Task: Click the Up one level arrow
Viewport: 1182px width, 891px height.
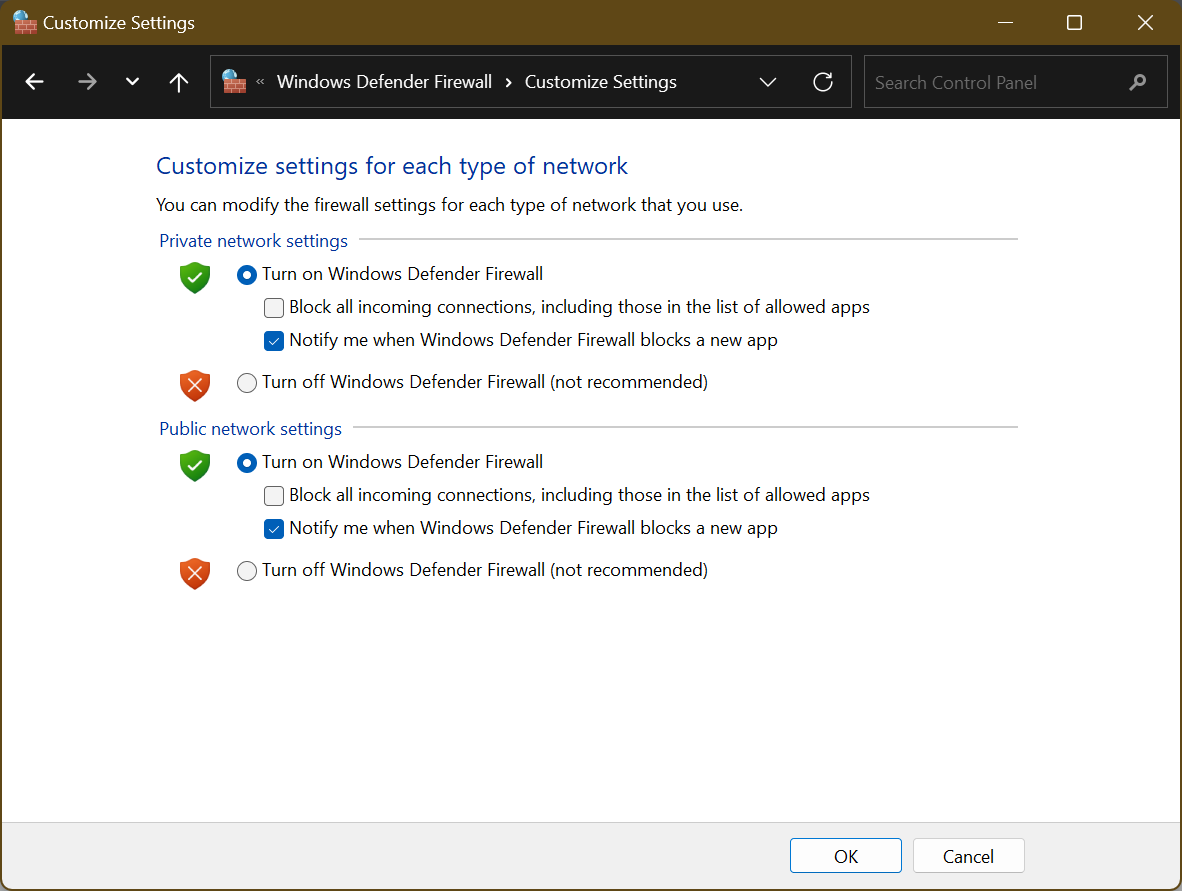Action: click(x=179, y=82)
